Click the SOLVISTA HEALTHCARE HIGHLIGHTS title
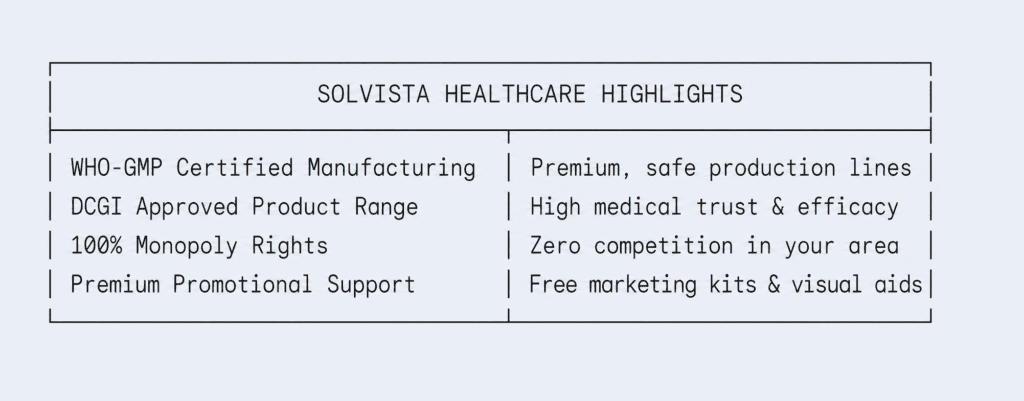 click(530, 94)
